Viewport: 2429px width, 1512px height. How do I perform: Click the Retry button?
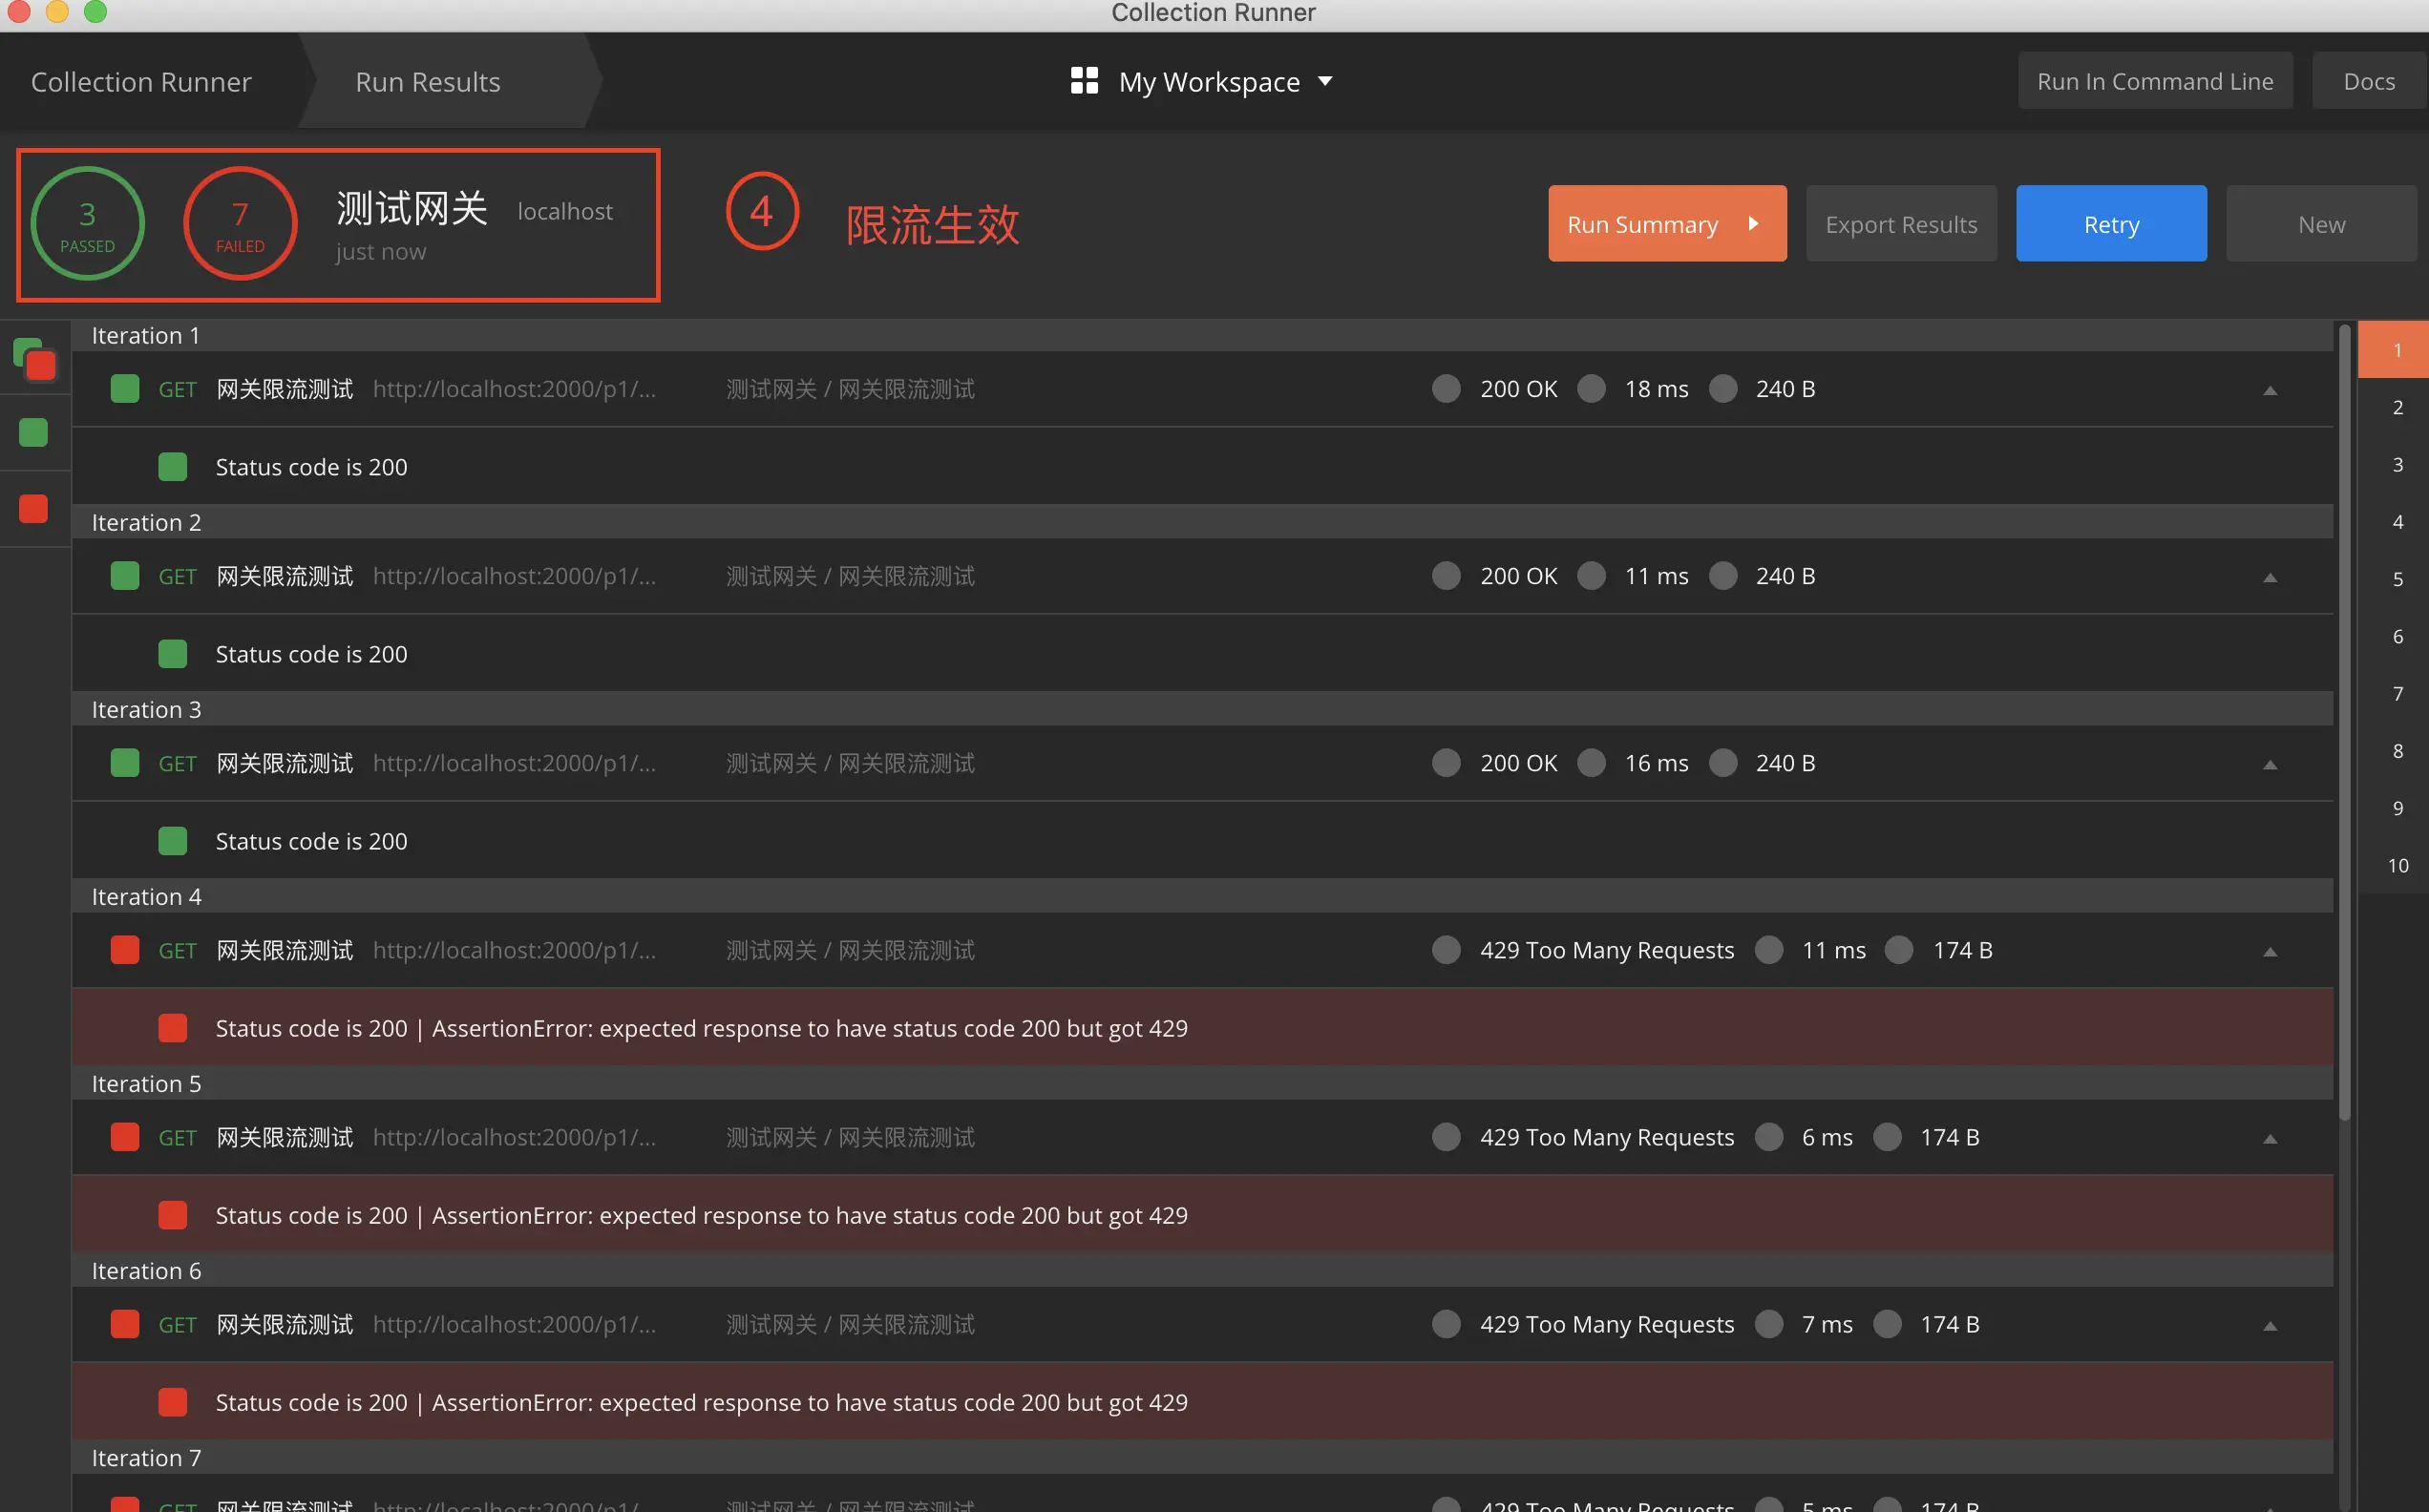click(x=2111, y=224)
